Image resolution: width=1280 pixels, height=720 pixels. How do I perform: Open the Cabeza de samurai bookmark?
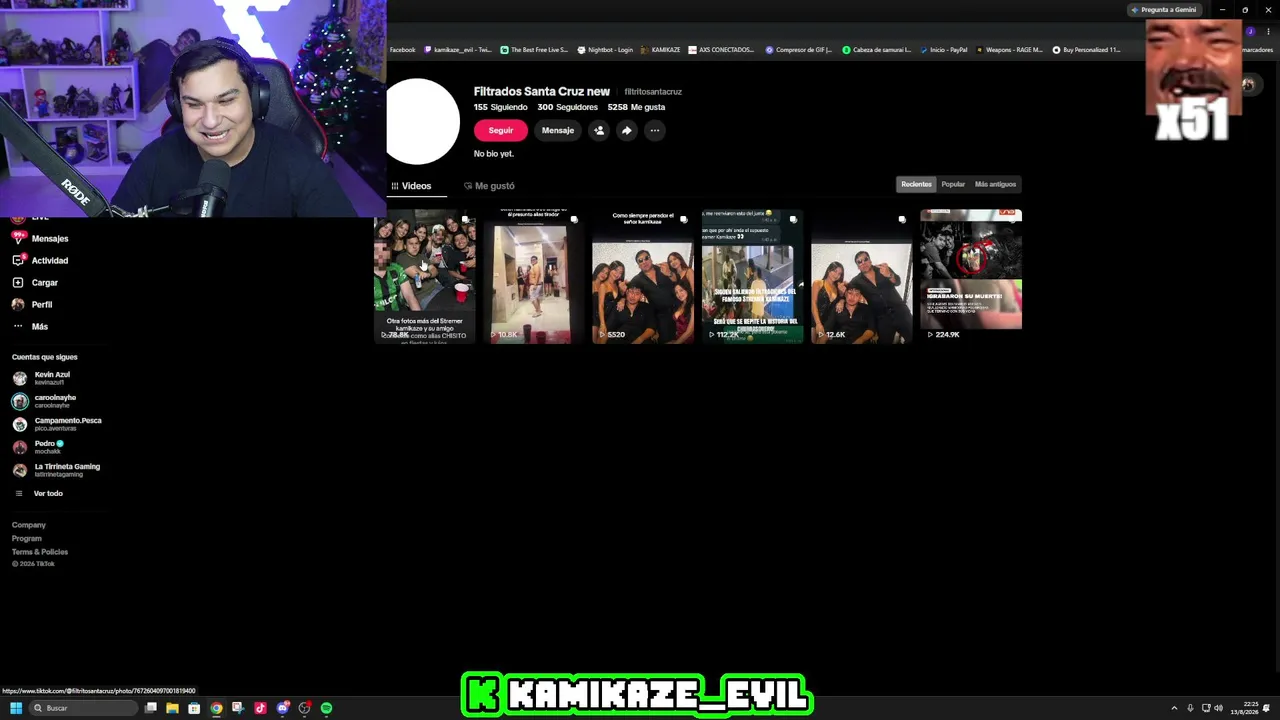pyautogui.click(x=877, y=50)
